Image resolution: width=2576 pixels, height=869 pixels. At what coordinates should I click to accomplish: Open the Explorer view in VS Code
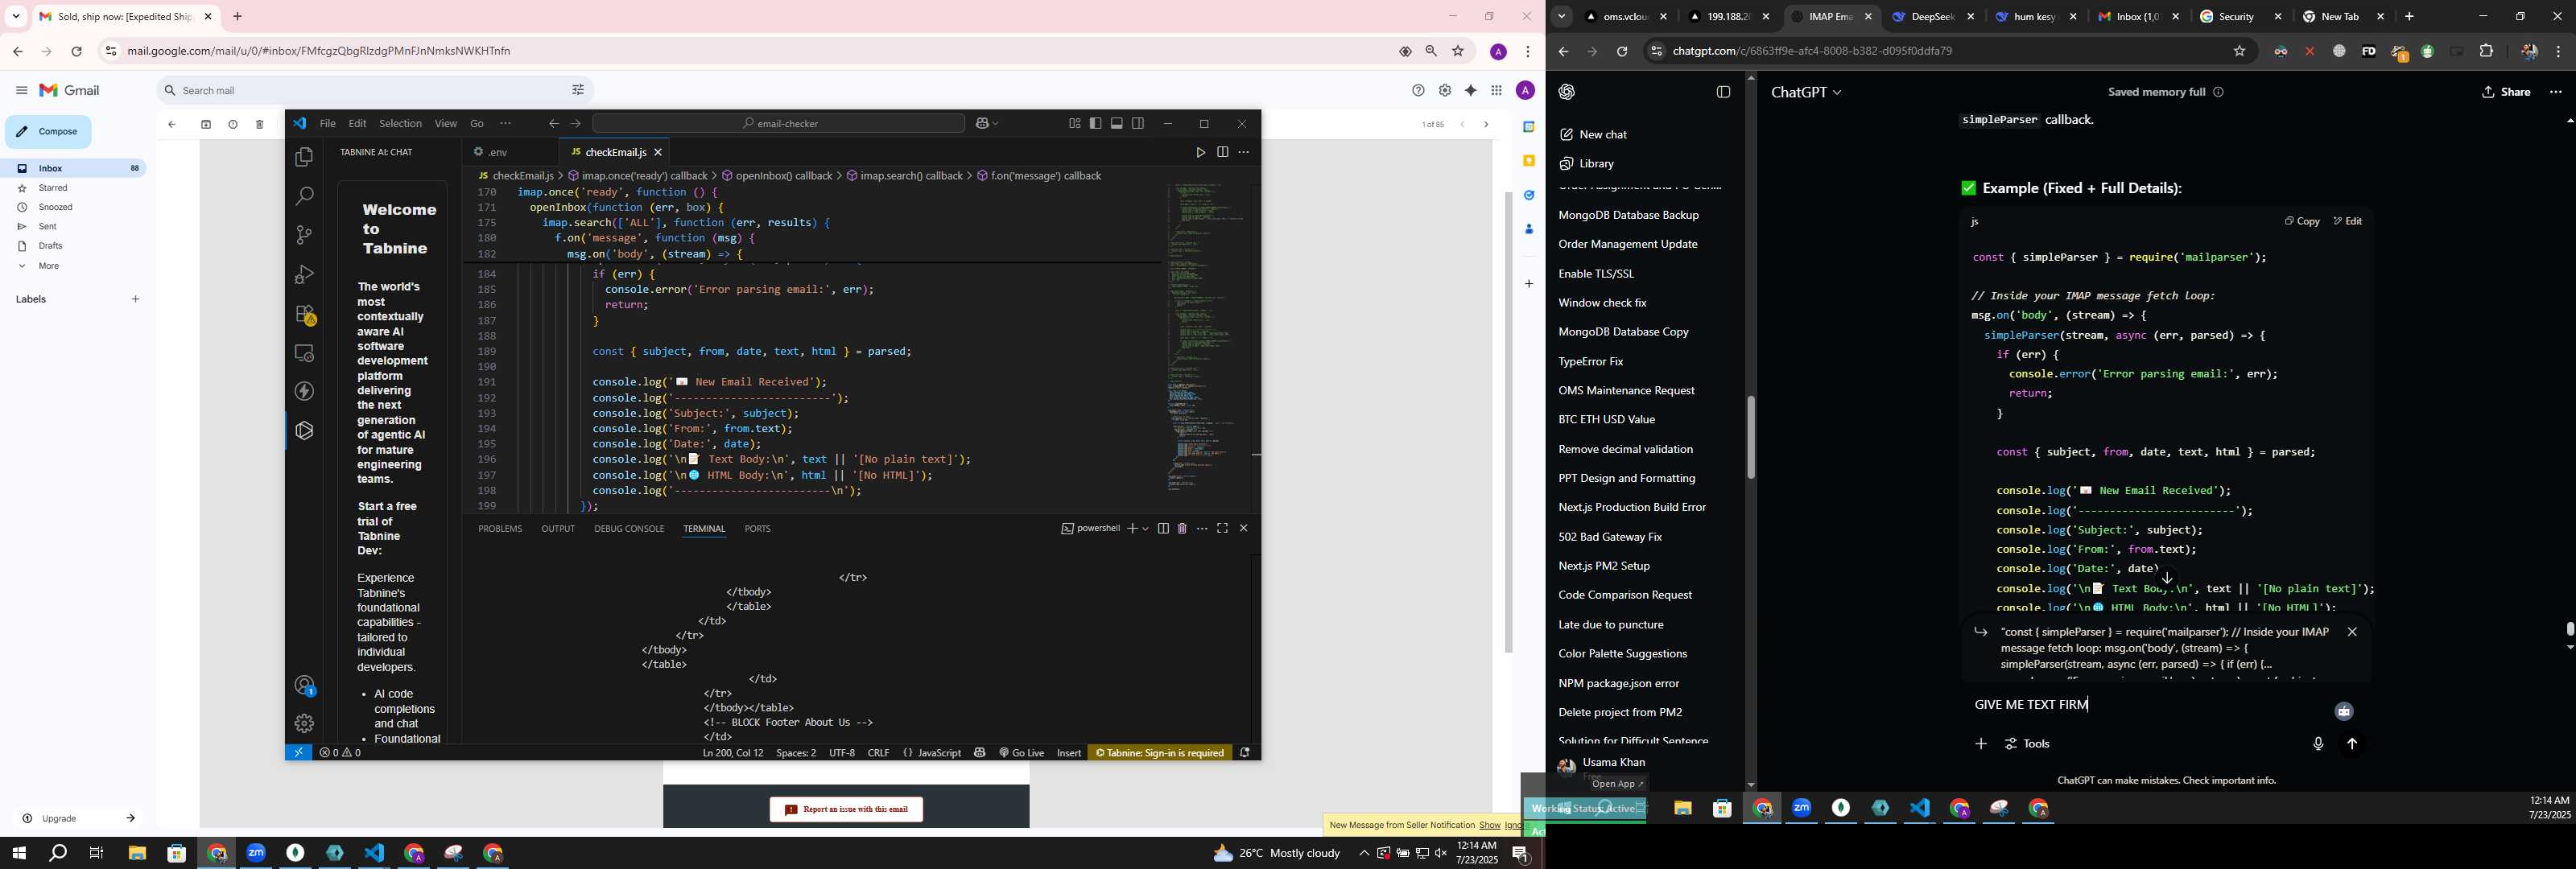pyautogui.click(x=304, y=158)
